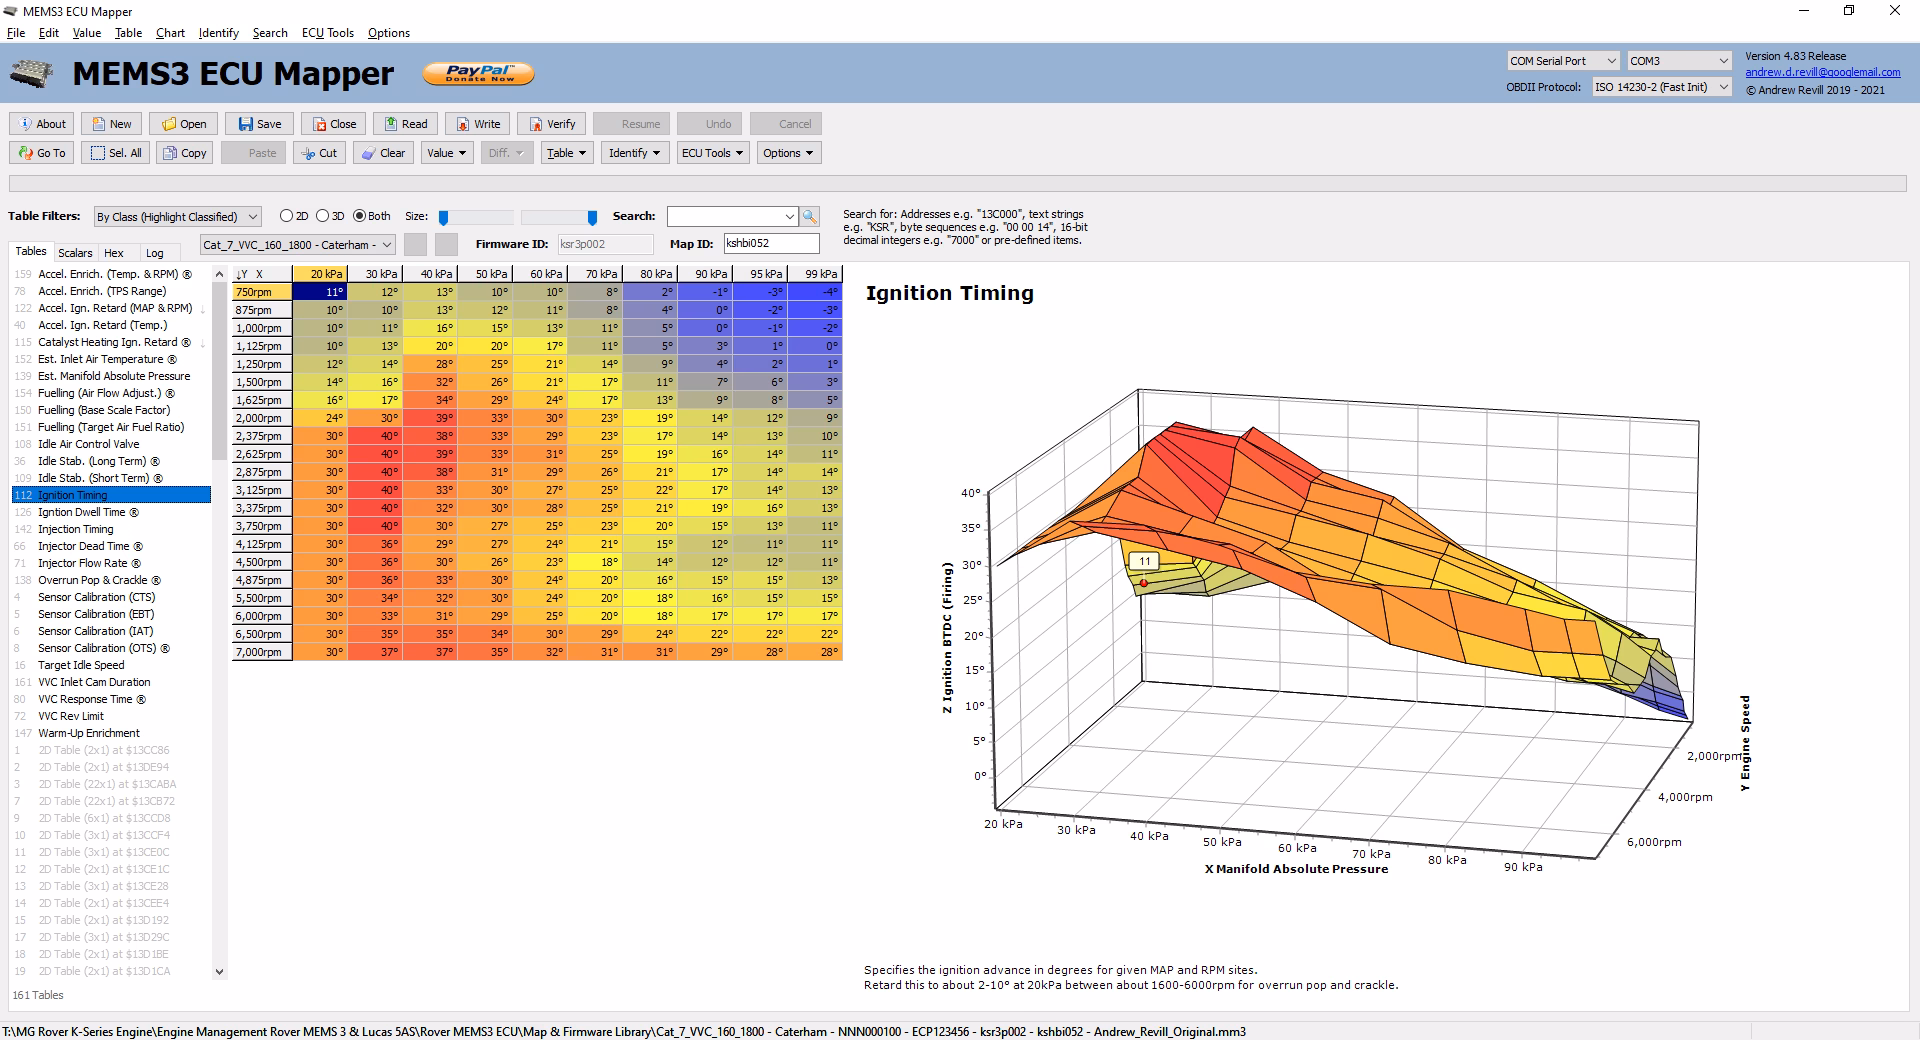Select the Both table filter radio
1920x1040 pixels.
(360, 216)
